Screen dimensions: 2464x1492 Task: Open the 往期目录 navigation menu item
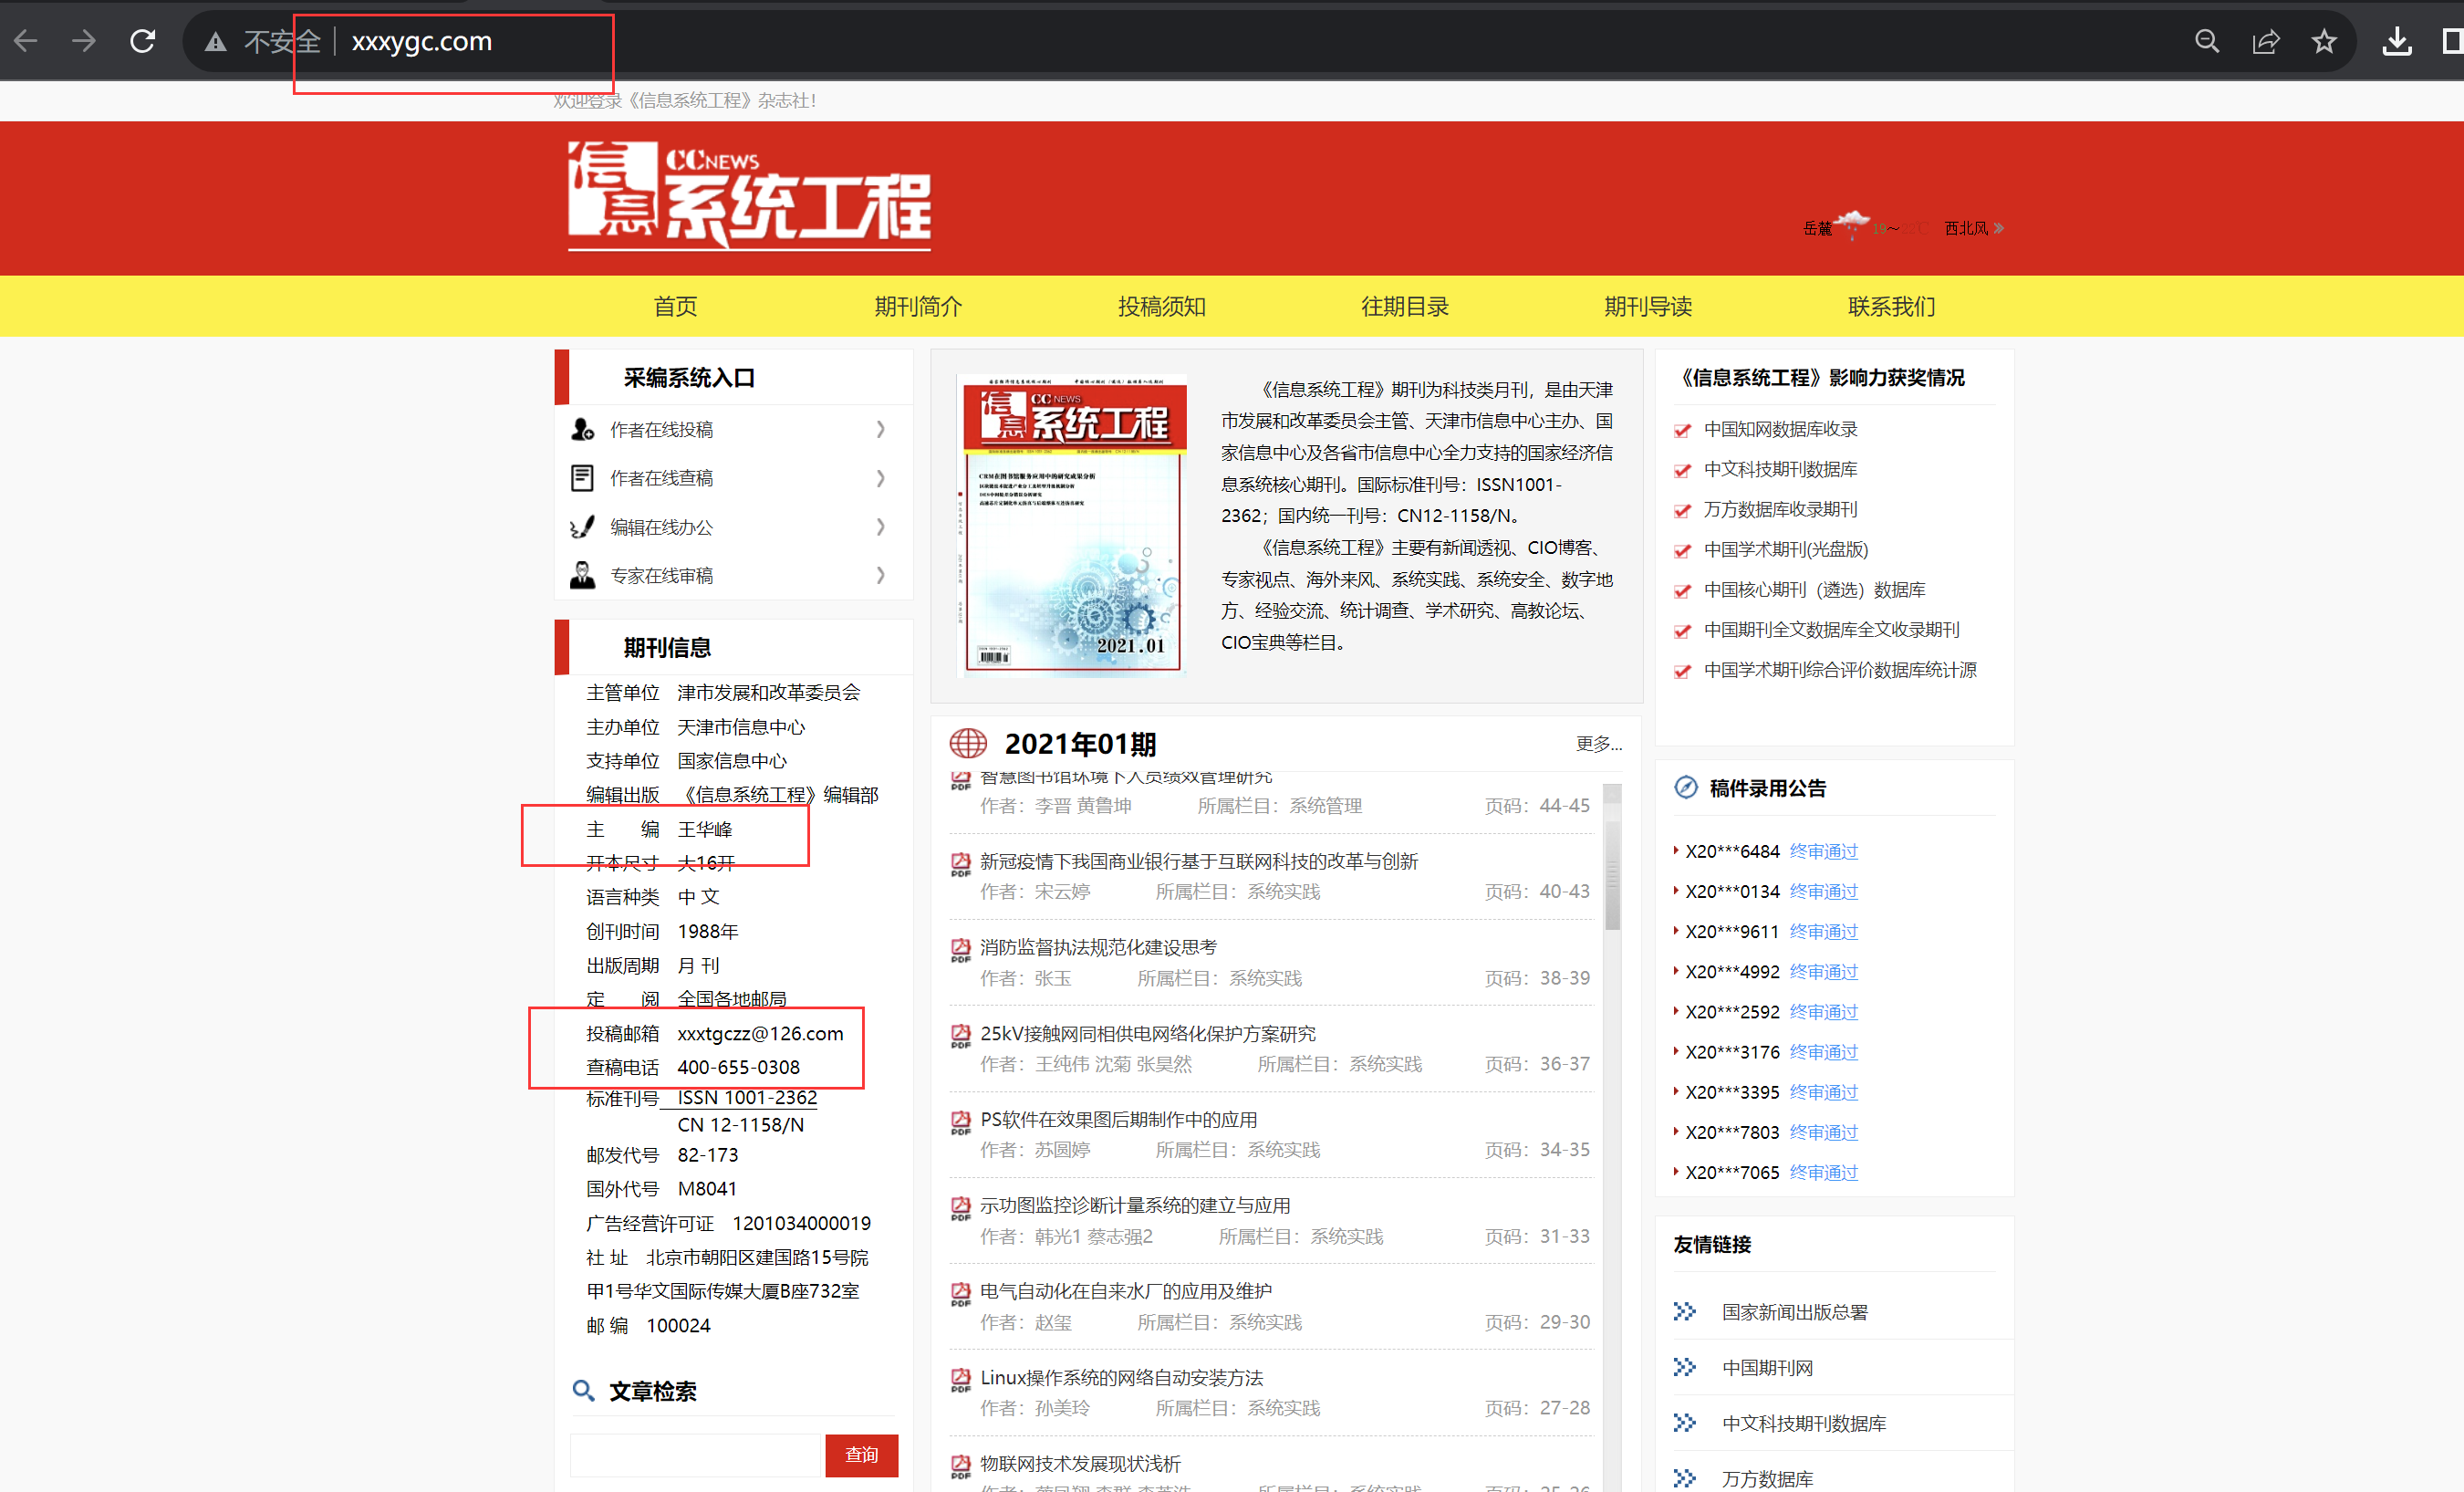tap(1404, 306)
